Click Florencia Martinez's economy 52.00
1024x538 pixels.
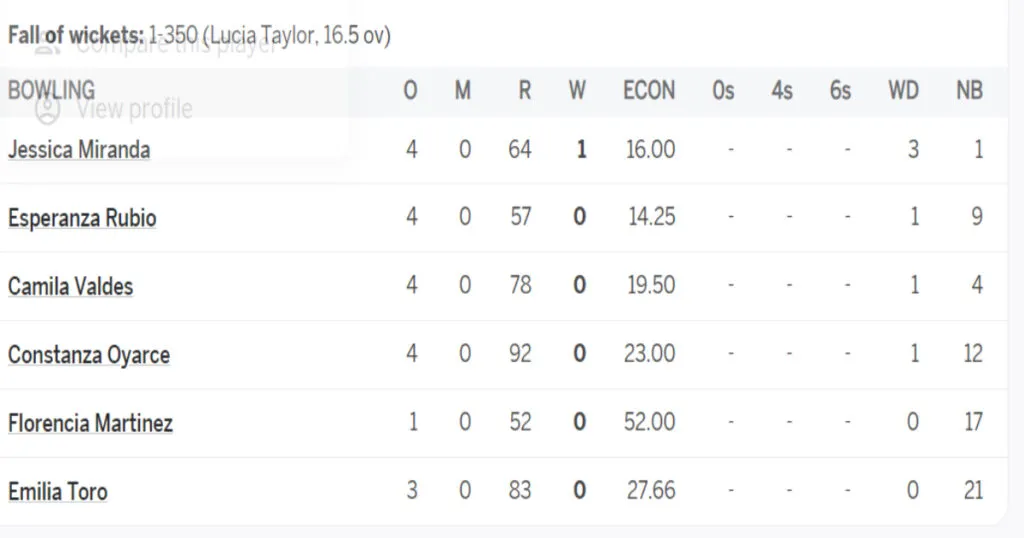tap(649, 422)
